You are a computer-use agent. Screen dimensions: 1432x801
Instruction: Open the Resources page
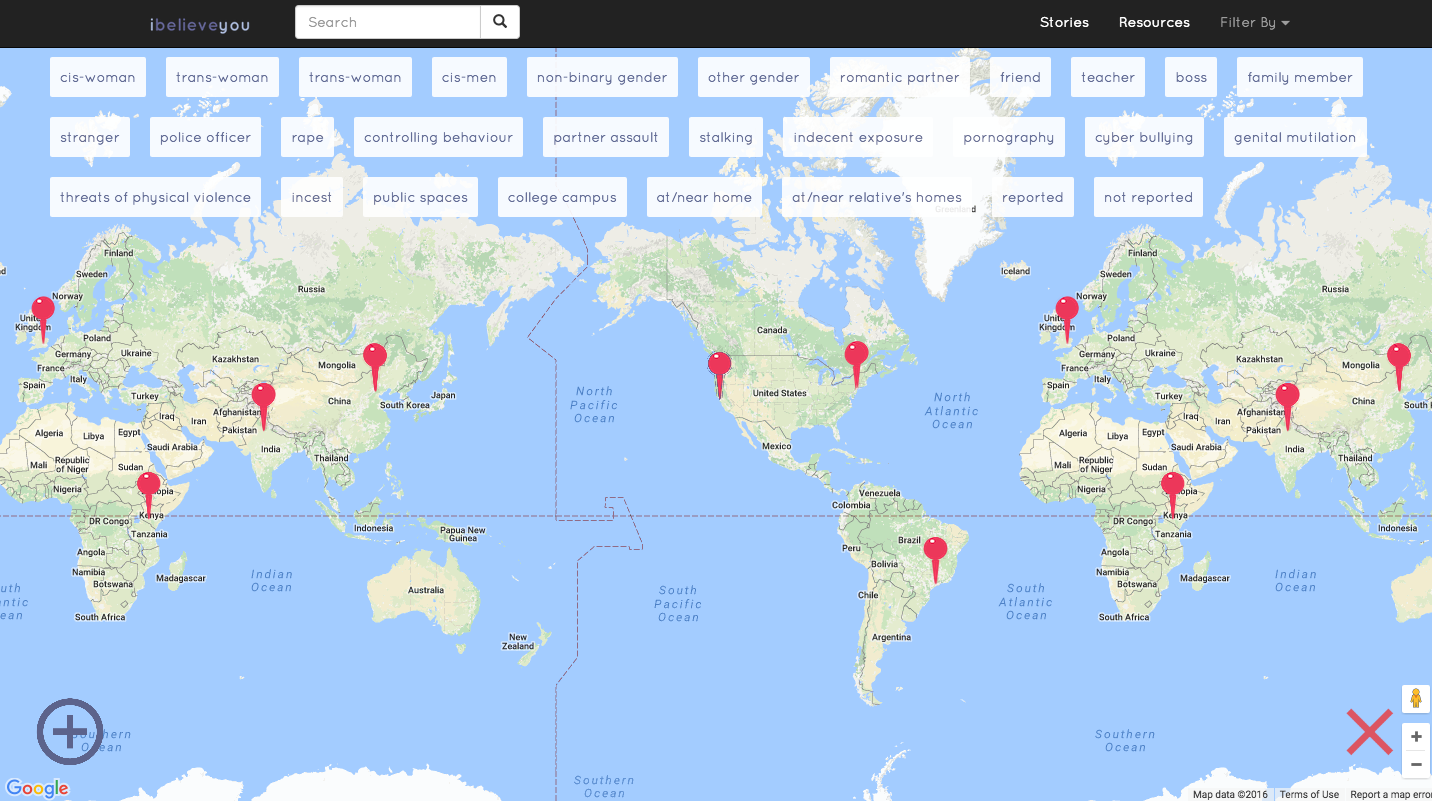coord(1154,22)
